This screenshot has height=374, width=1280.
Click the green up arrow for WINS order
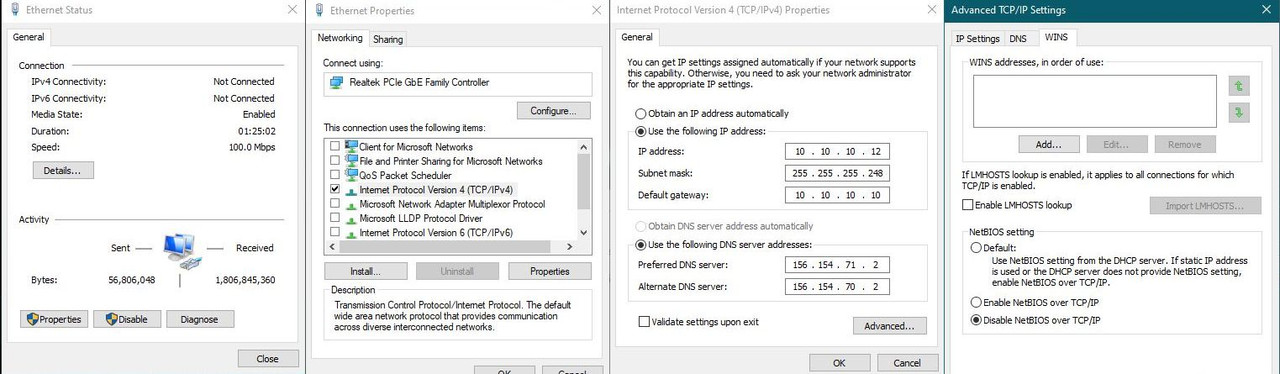point(1240,87)
